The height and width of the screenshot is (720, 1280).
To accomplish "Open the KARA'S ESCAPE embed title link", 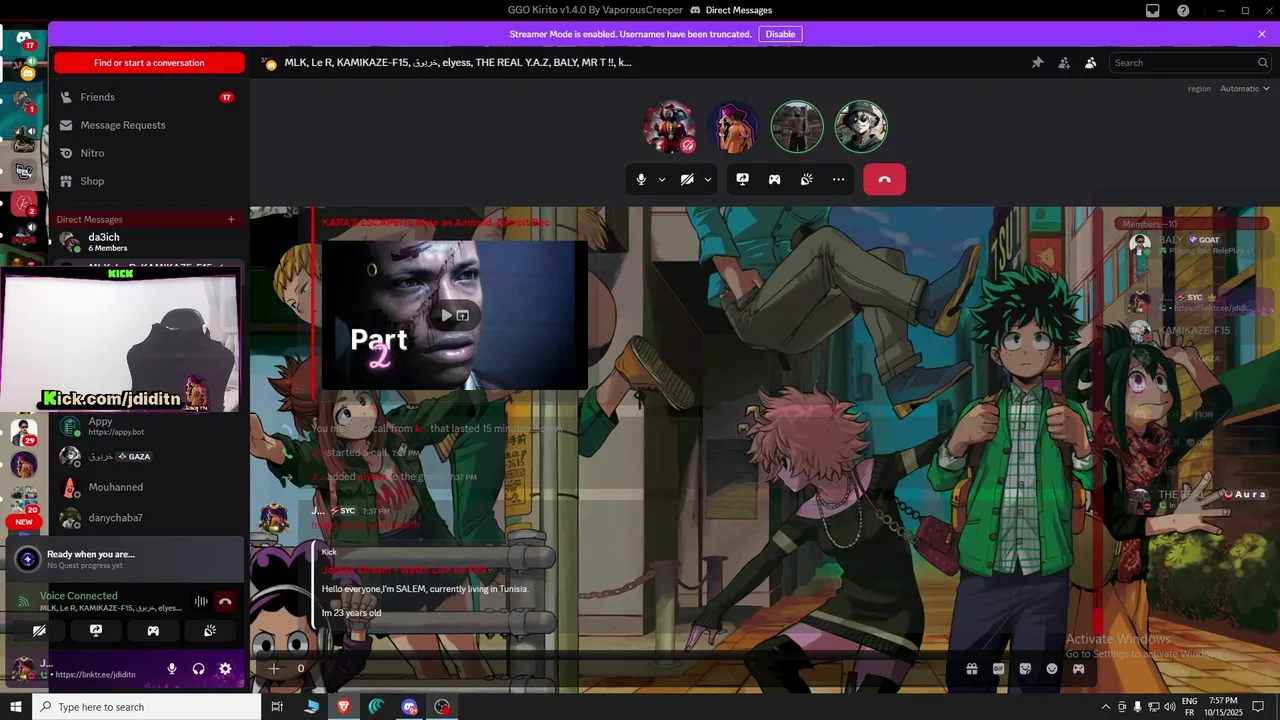I will [x=436, y=222].
